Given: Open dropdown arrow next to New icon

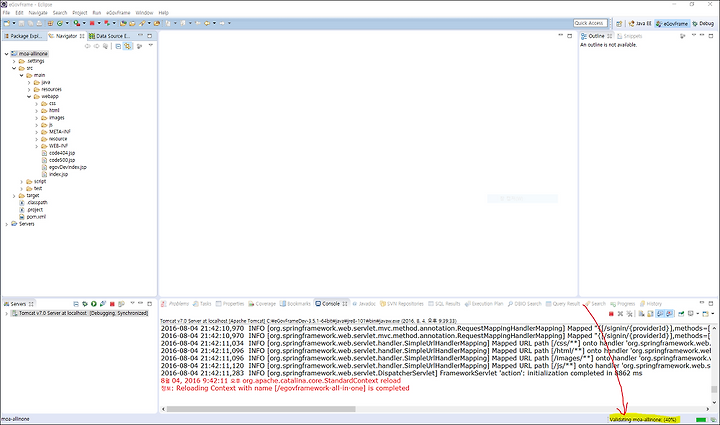Looking at the screenshot, I should click(x=14, y=23).
